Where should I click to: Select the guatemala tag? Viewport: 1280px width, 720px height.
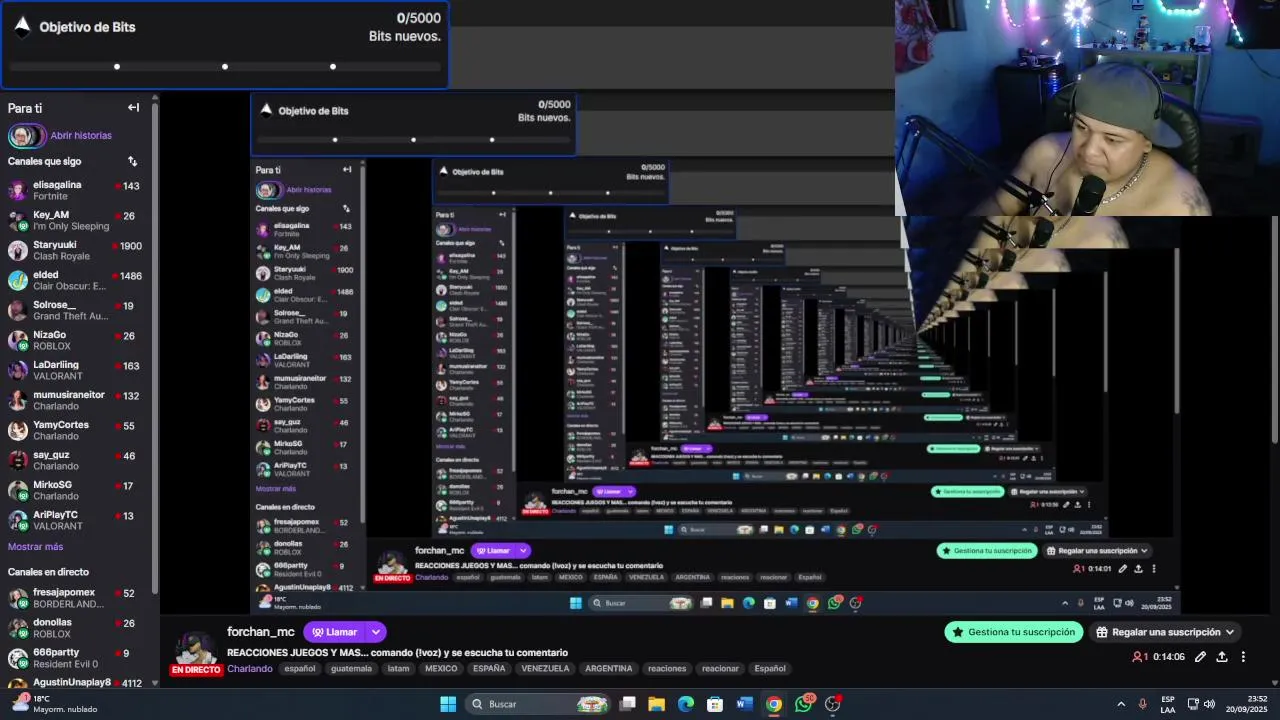(x=351, y=669)
